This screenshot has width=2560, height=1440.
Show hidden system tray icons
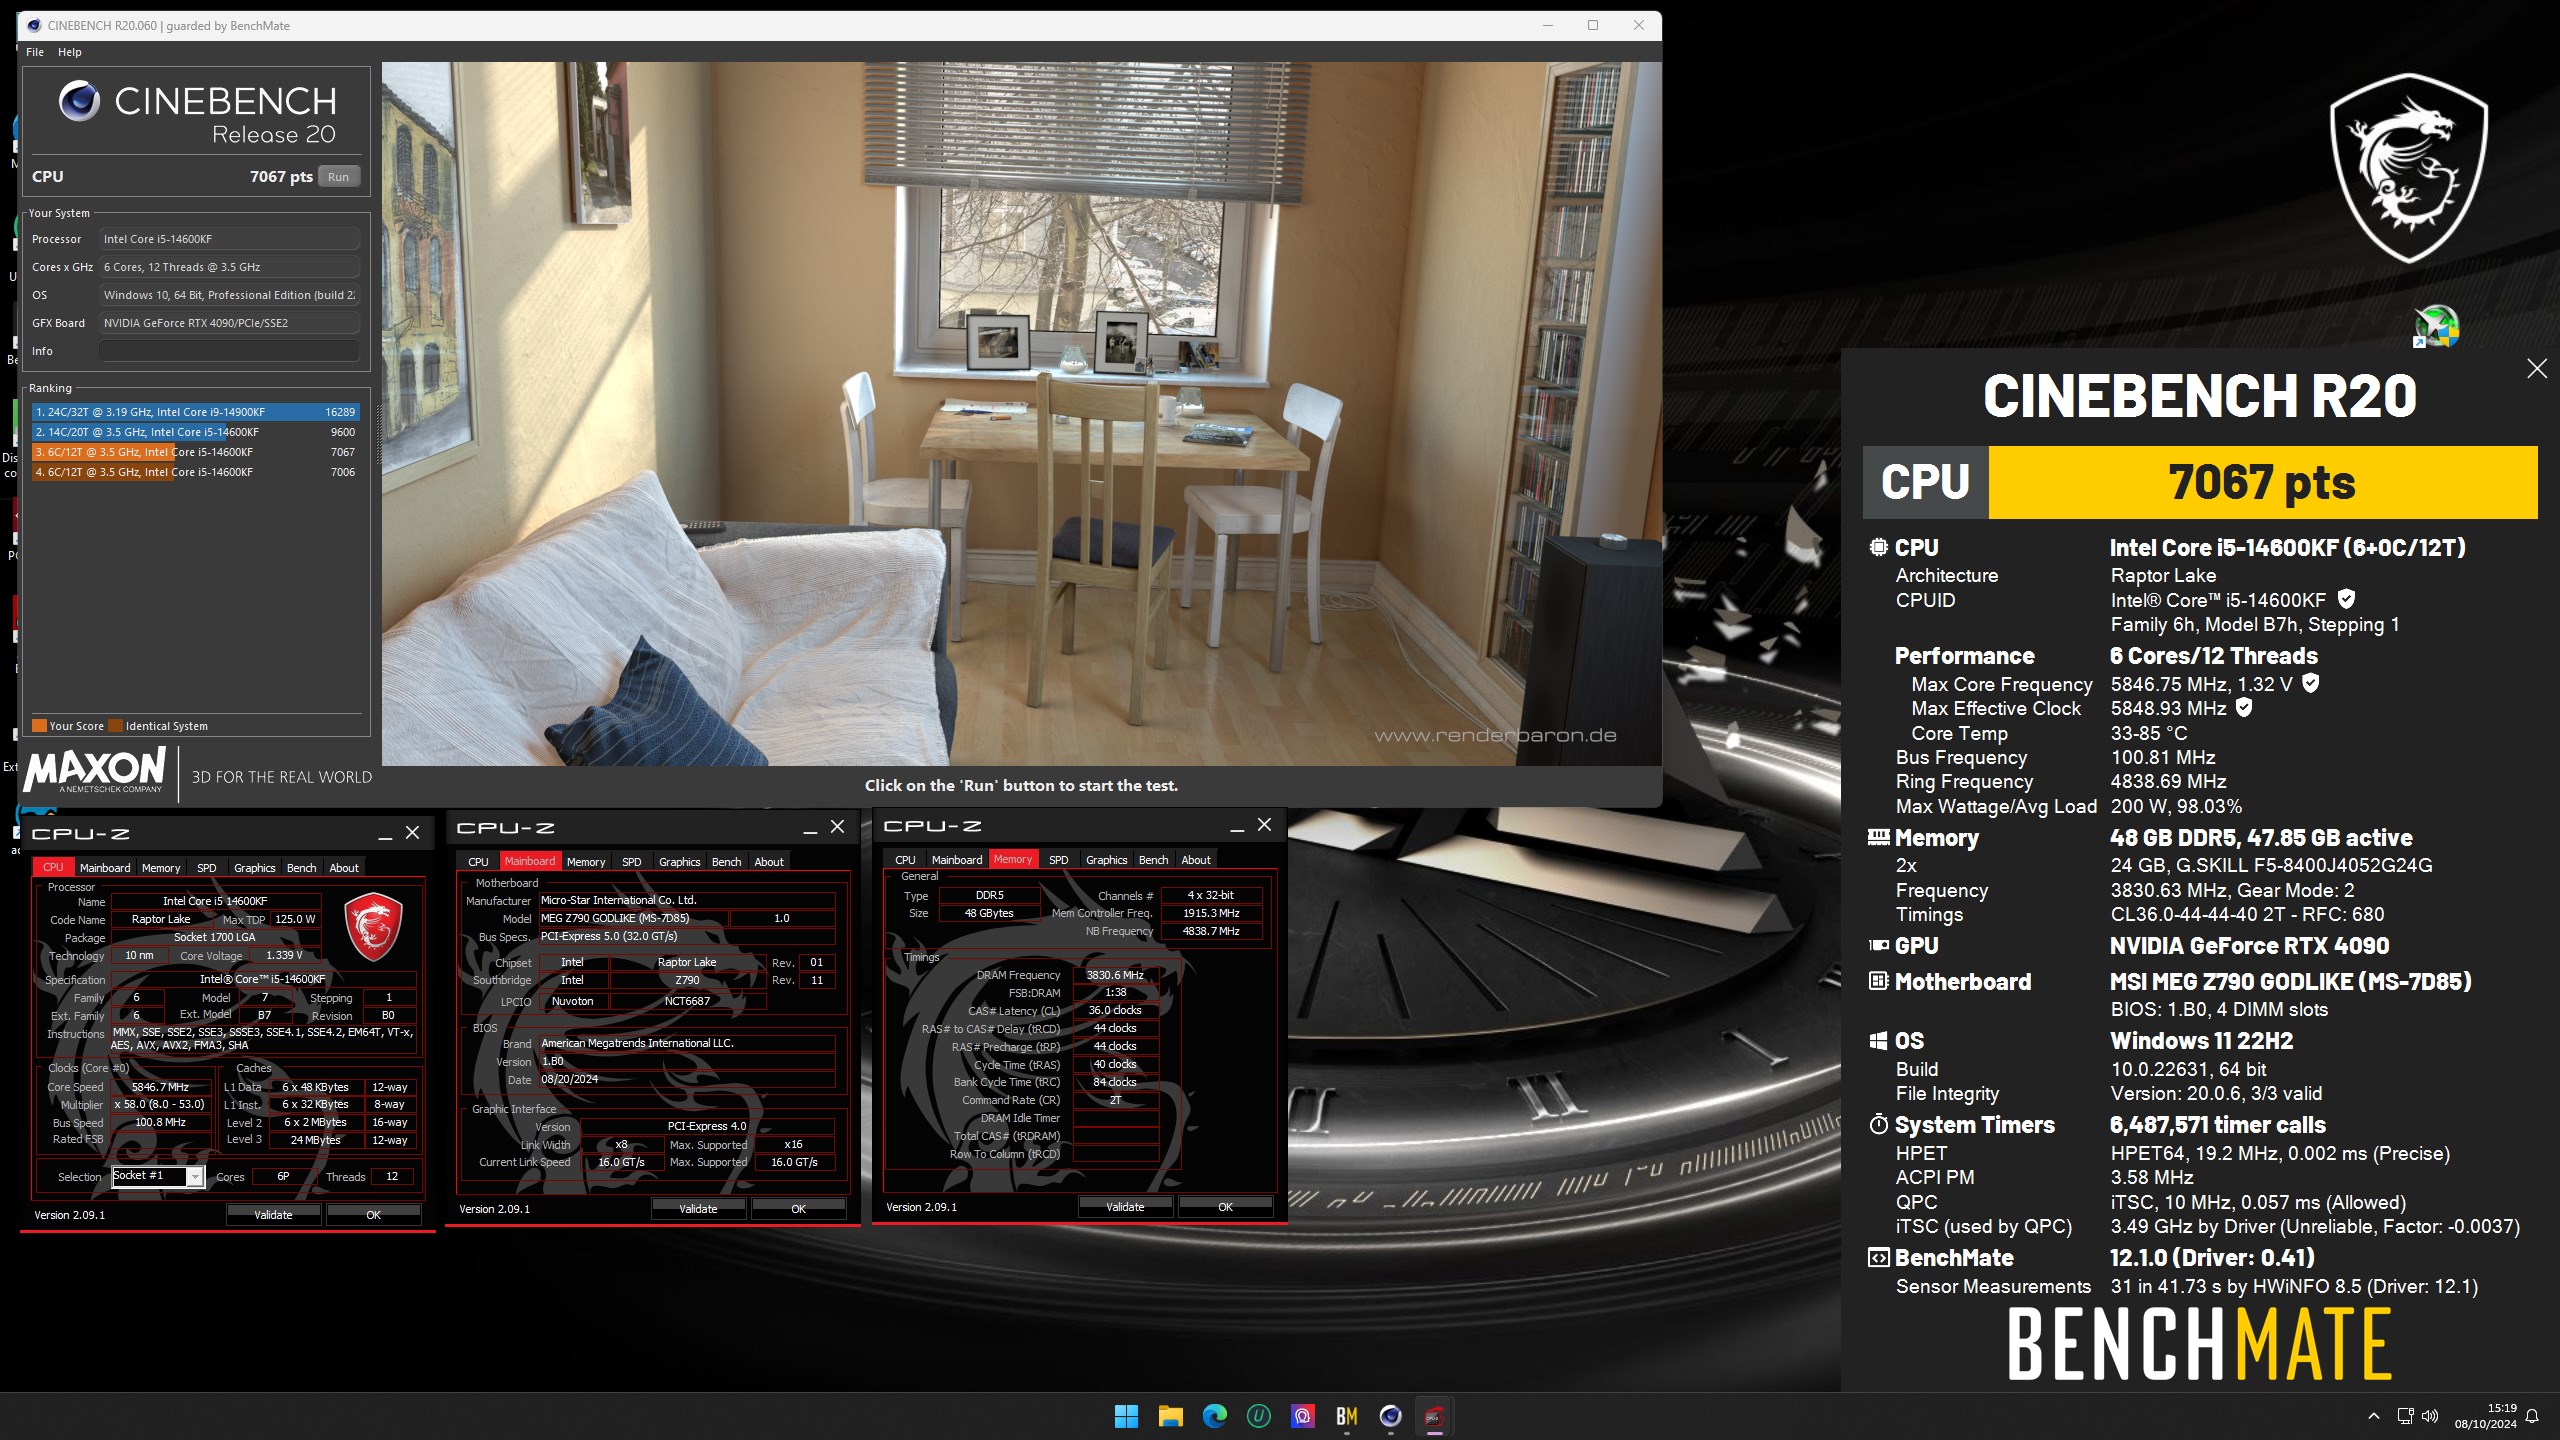point(2373,1416)
